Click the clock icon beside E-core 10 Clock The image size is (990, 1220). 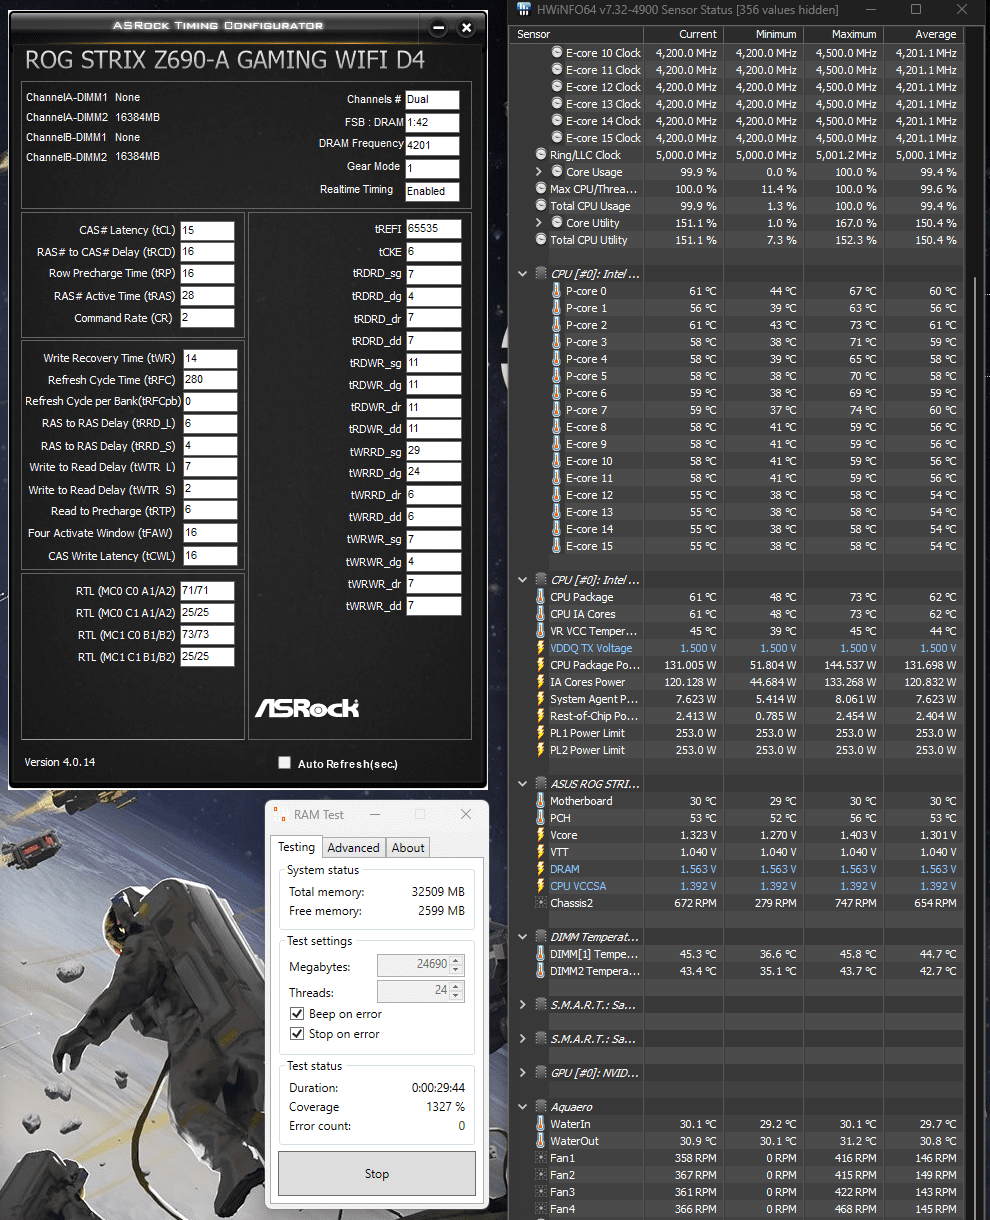[x=557, y=53]
